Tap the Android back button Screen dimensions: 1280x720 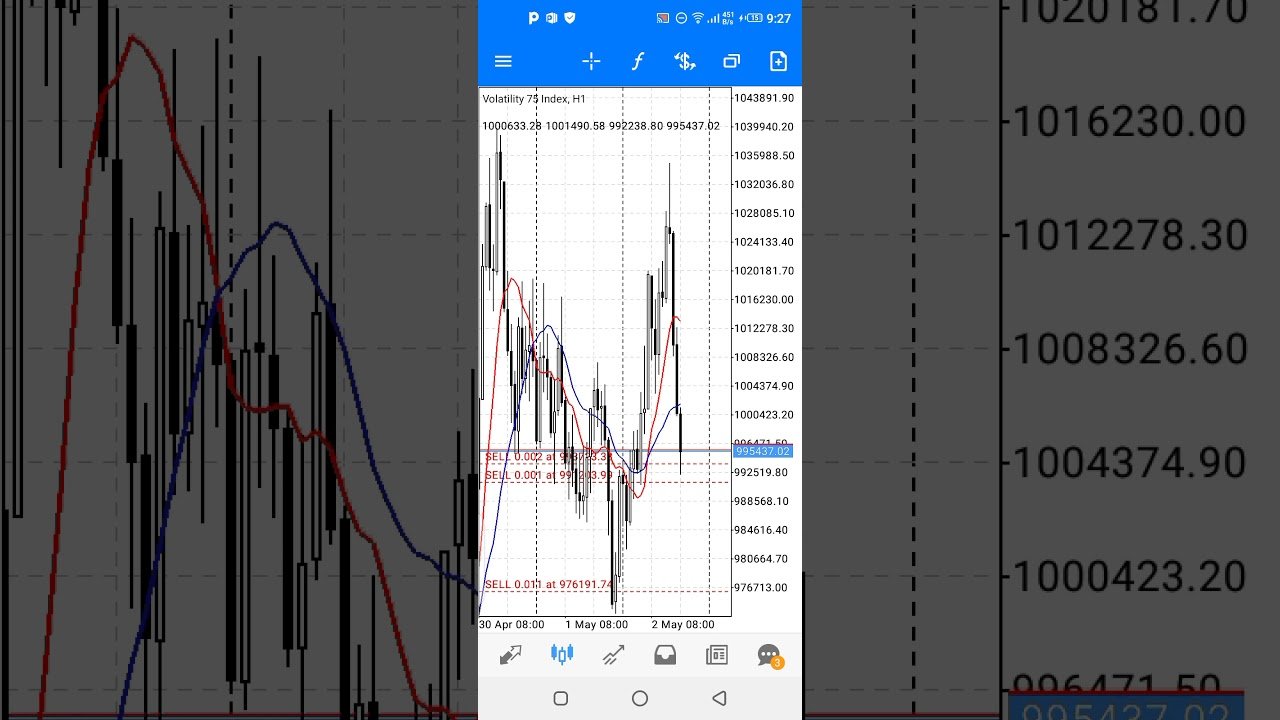719,698
